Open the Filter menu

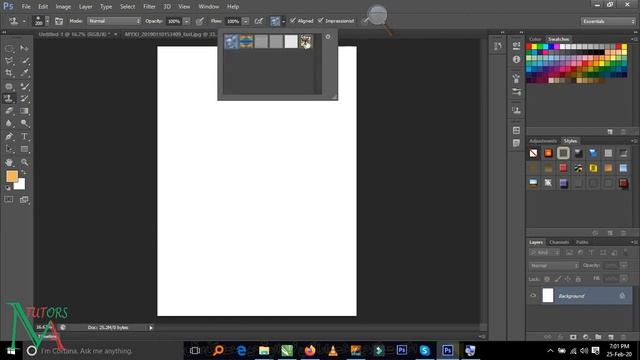(149, 7)
